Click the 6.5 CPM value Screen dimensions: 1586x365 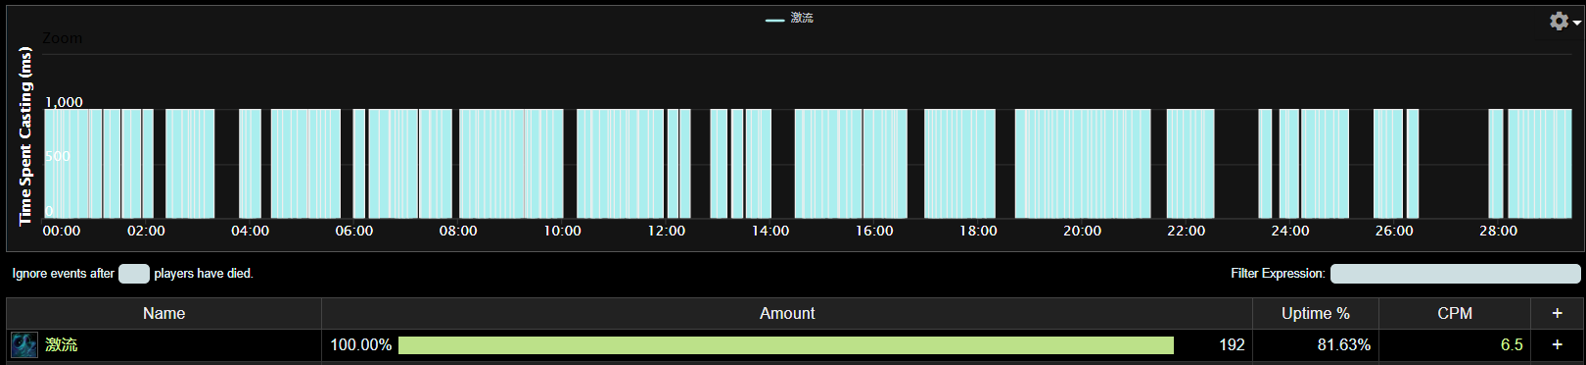pos(1511,345)
